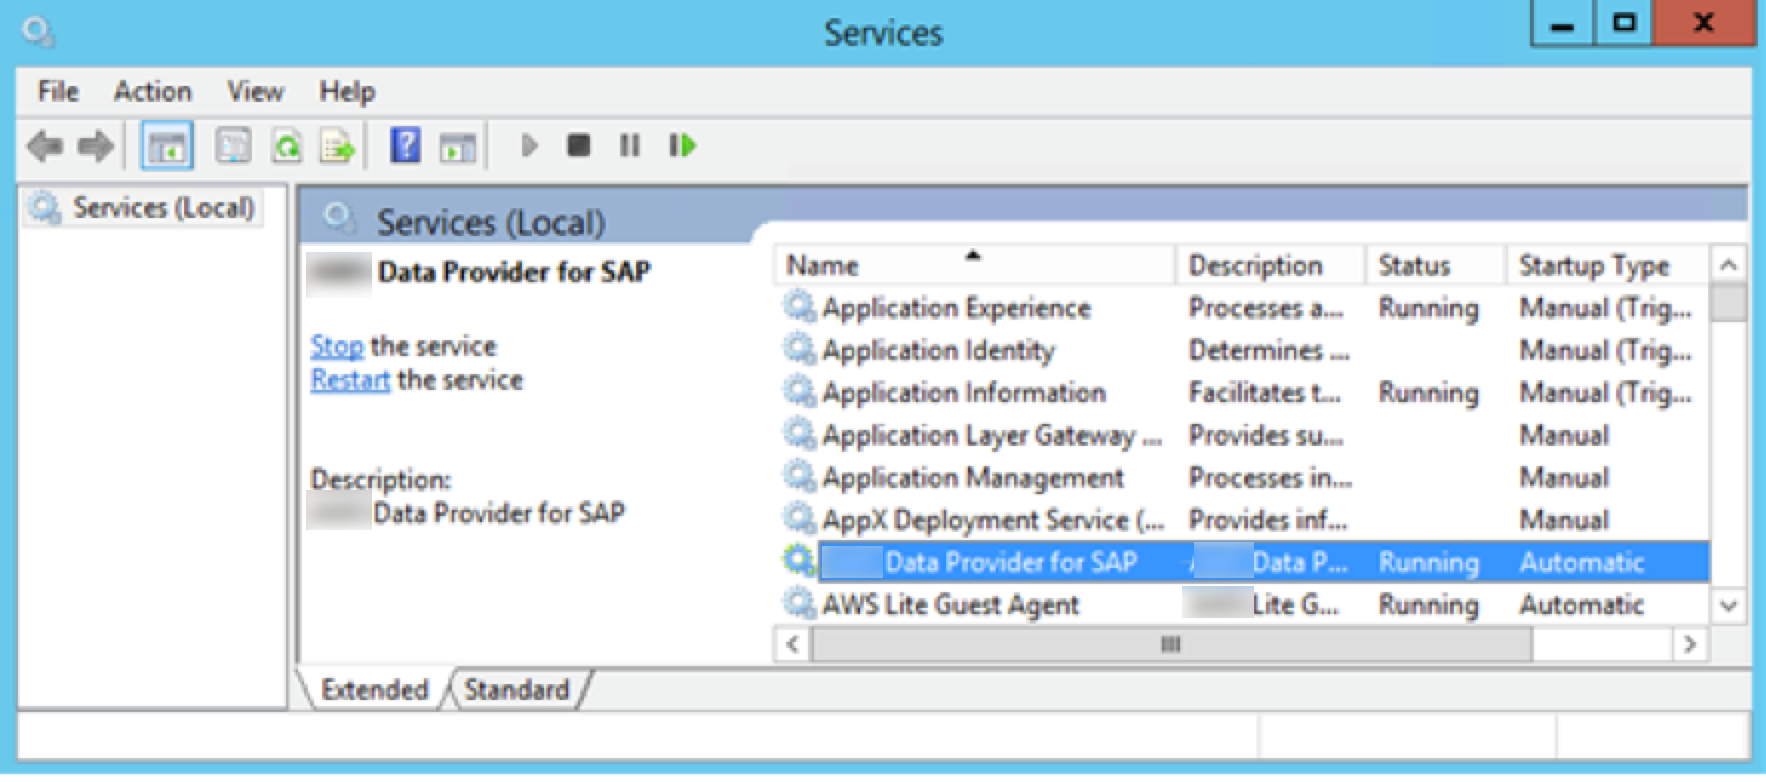The height and width of the screenshot is (782, 1766).
Task: Click the Restart the service link
Action: [350, 380]
